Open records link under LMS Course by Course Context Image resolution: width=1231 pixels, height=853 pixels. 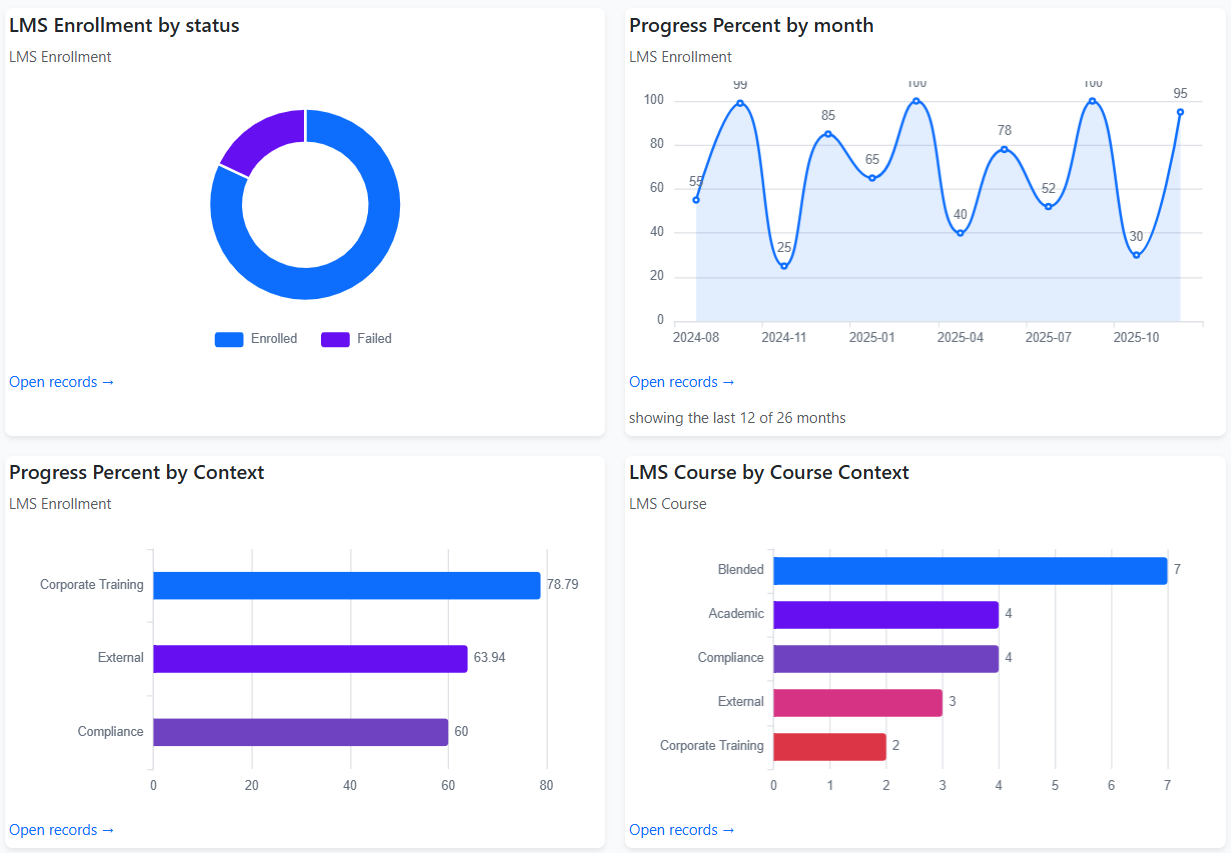682,830
